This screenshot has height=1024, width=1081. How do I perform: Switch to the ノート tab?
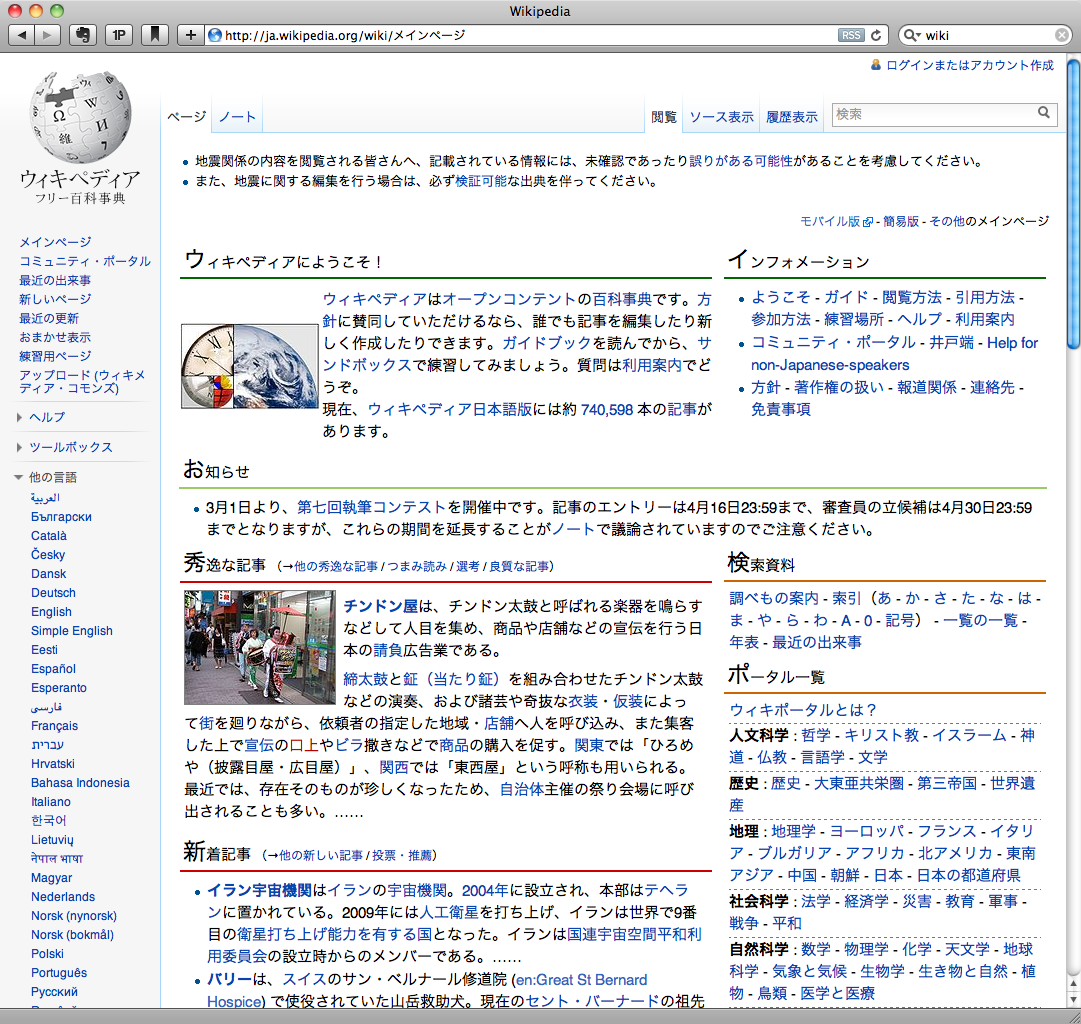(x=237, y=117)
